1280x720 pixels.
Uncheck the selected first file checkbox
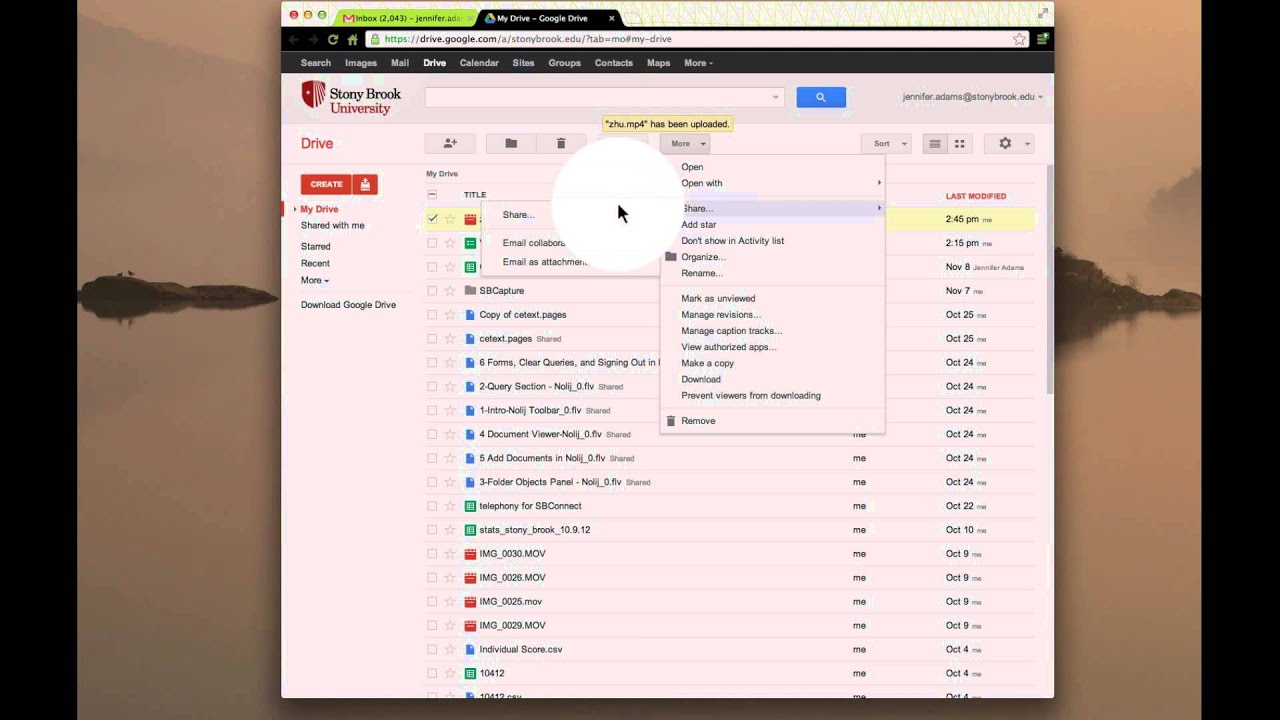click(432, 219)
